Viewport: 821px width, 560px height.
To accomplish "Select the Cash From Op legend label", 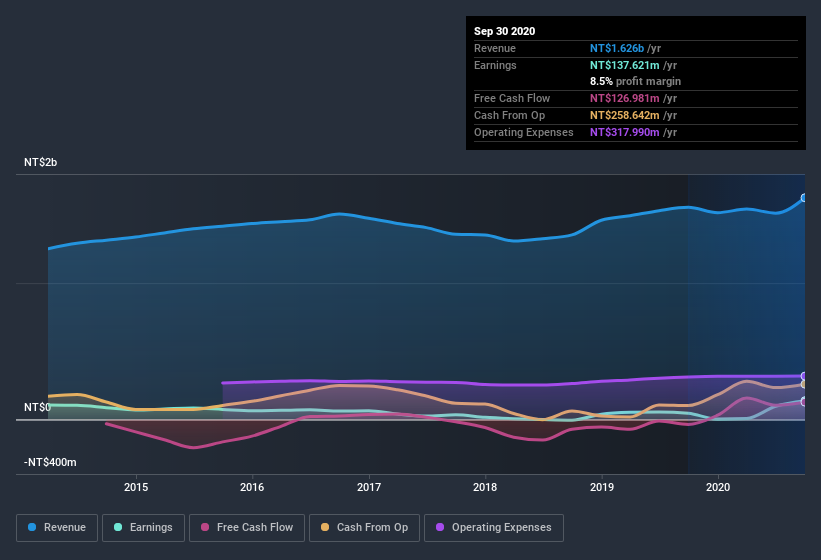I will pos(372,527).
